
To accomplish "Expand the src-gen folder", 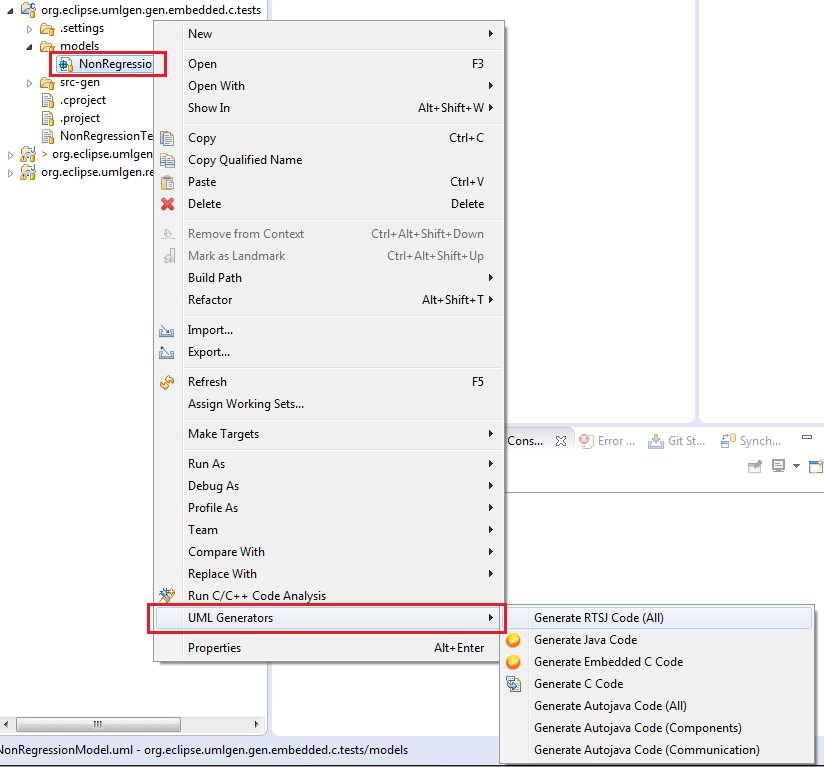I will [29, 82].
